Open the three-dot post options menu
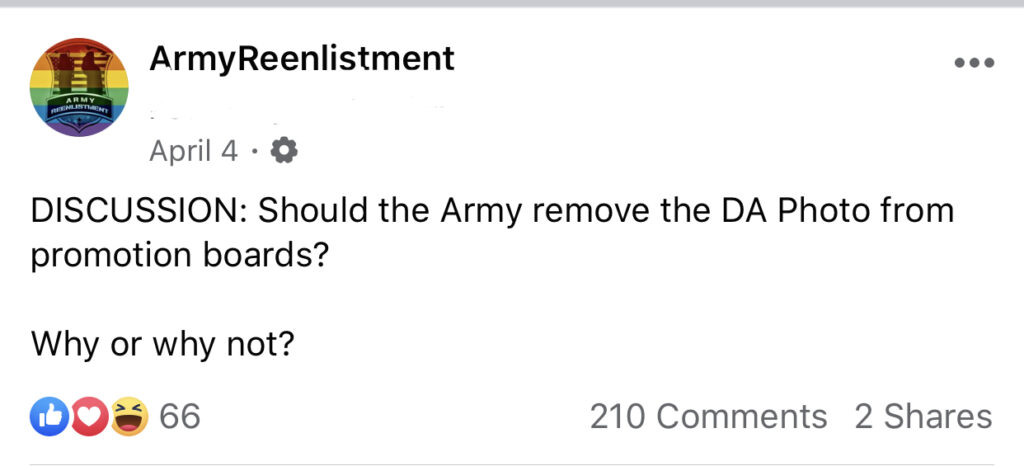The height and width of the screenshot is (466, 1024). (x=974, y=63)
